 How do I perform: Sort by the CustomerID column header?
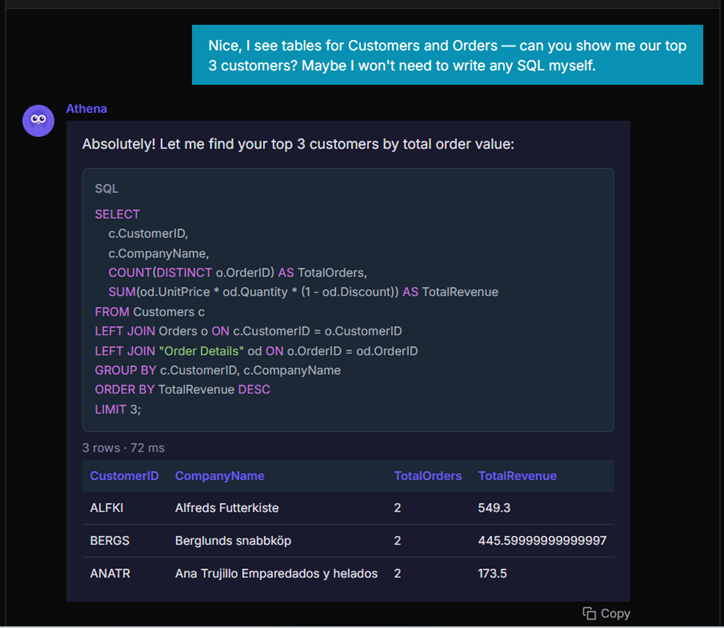click(x=124, y=476)
